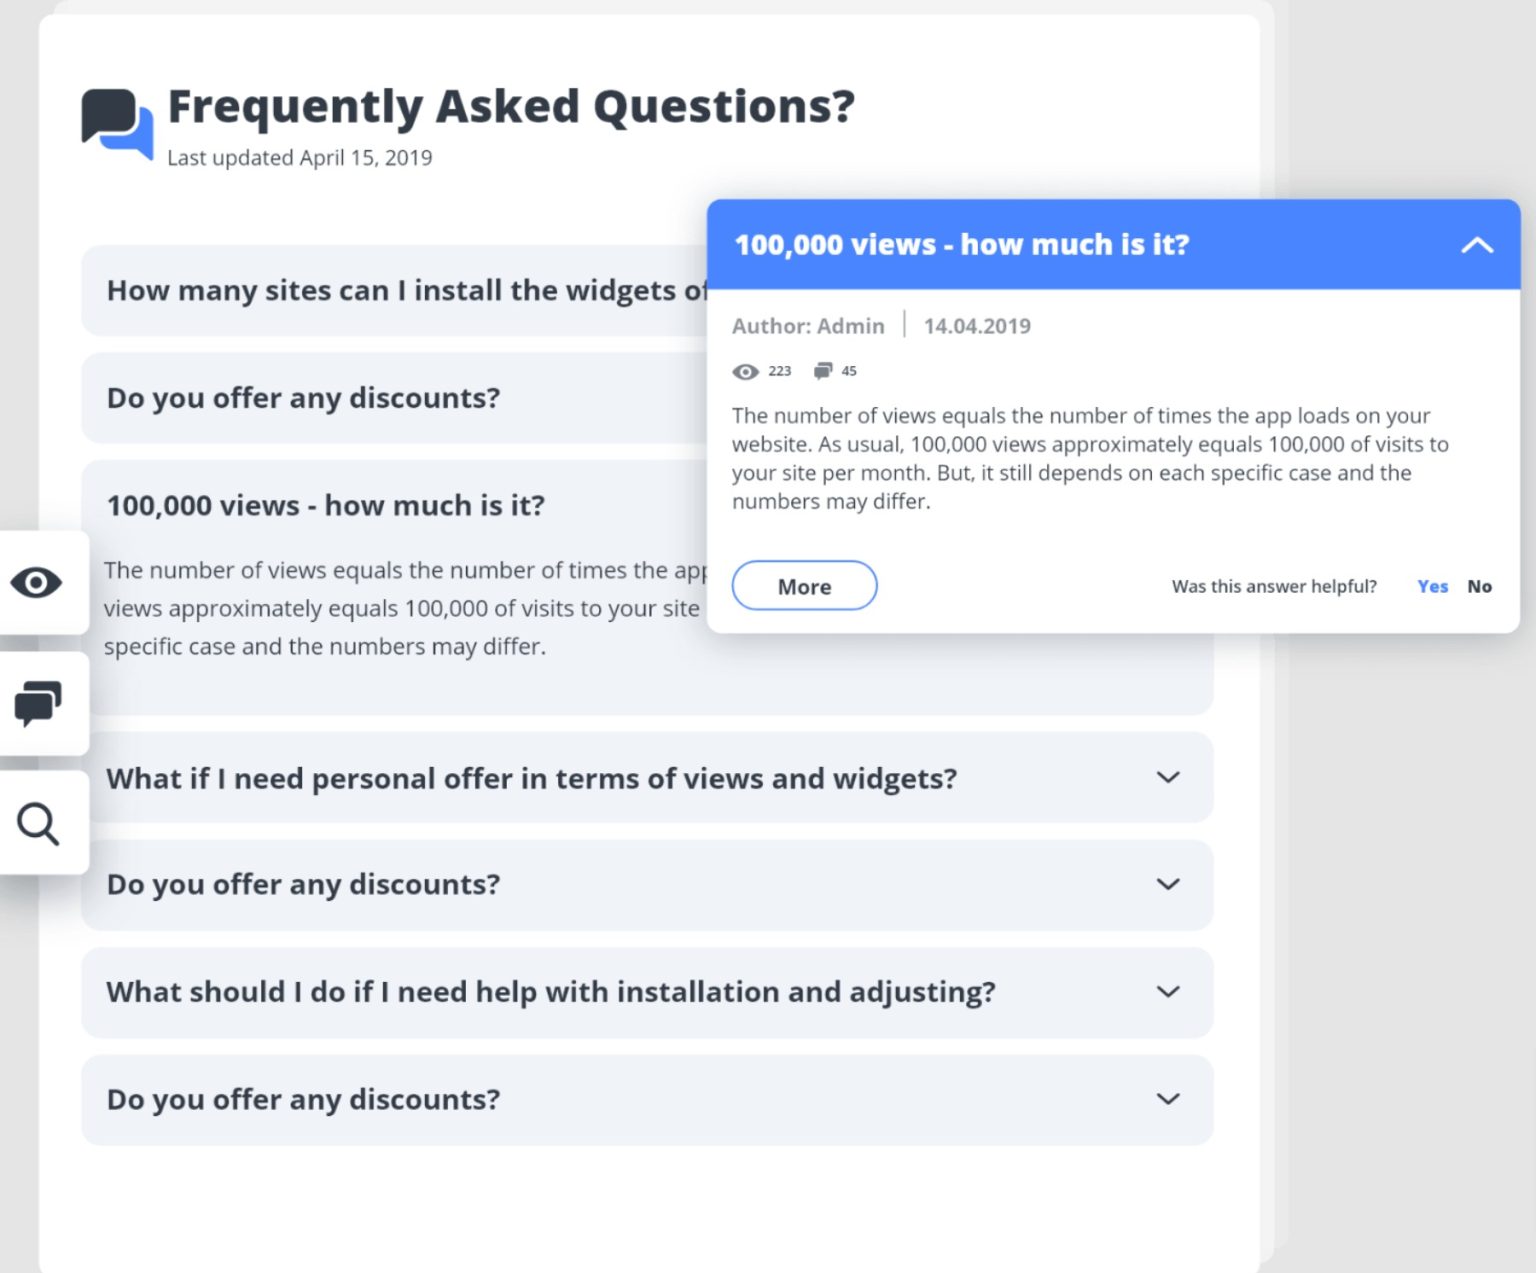Expand 'What if I need personal offer' question
The height and width of the screenshot is (1273, 1536).
pos(1167,778)
